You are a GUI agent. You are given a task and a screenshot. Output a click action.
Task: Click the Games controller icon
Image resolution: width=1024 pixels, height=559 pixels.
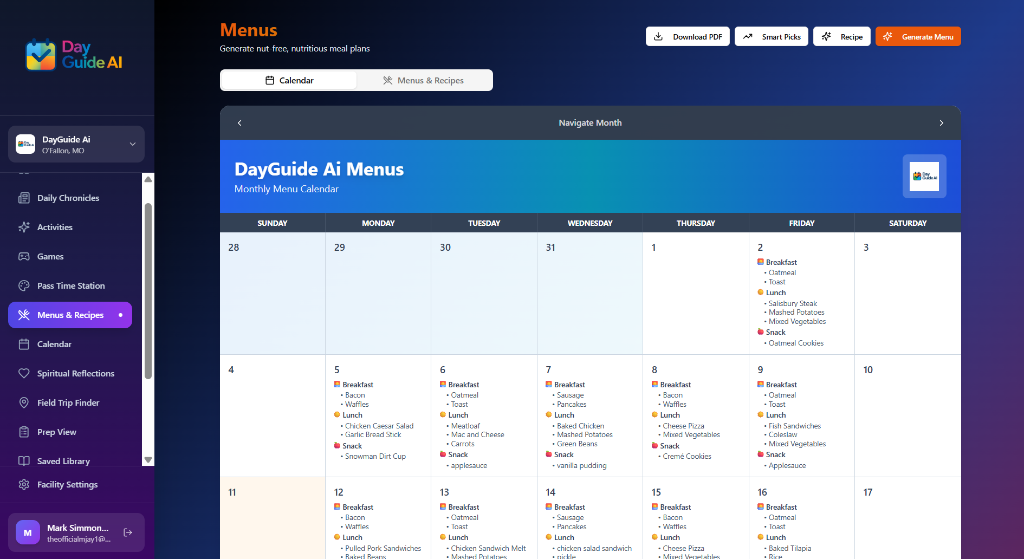24,257
